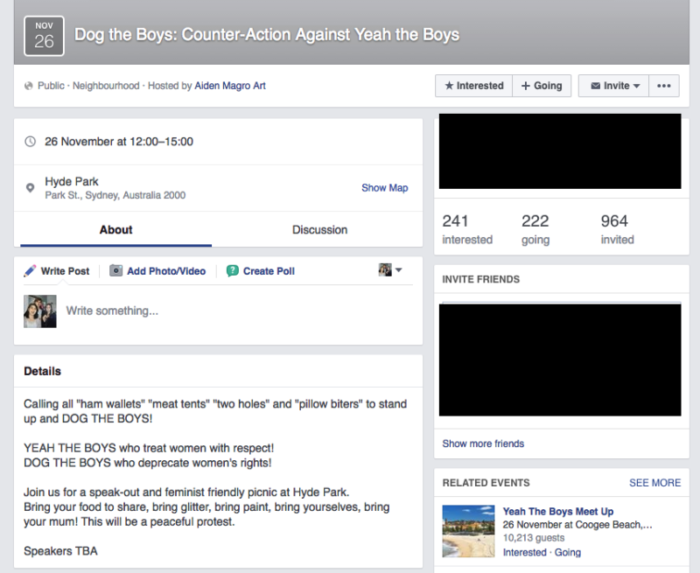Click the location pin icon near Hyde Park
700x573 pixels.
30,188
